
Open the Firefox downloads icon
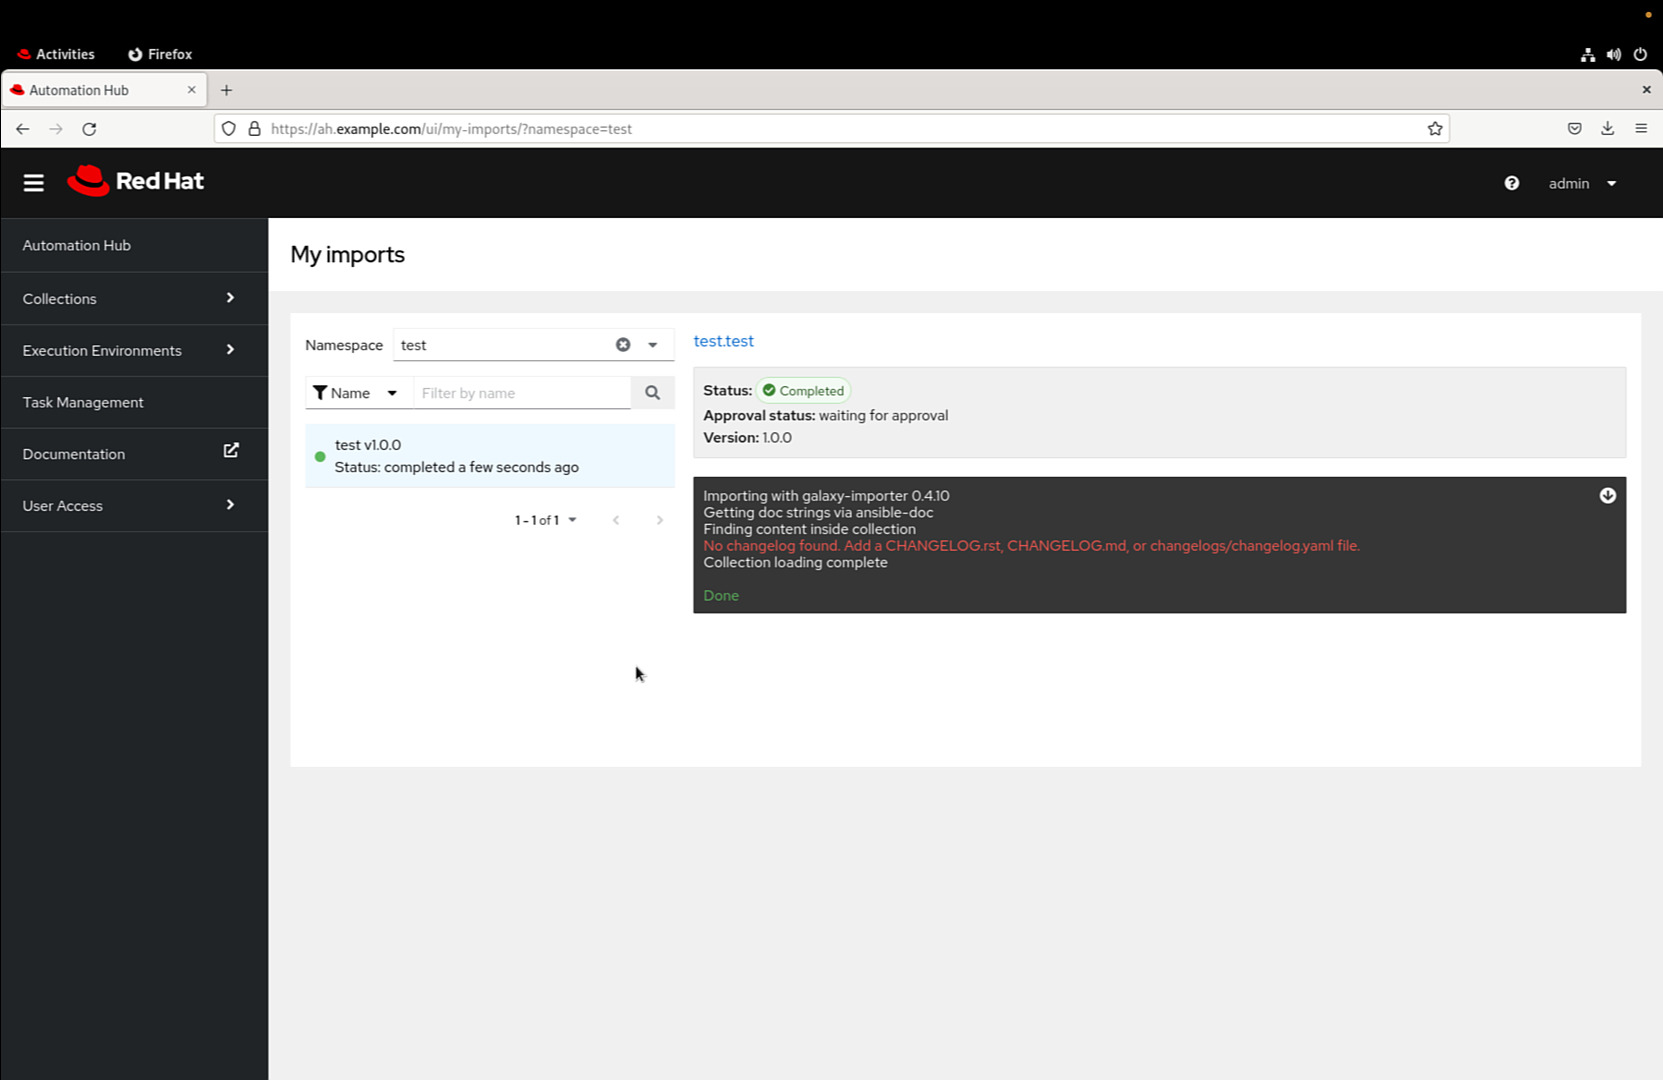tap(1608, 129)
